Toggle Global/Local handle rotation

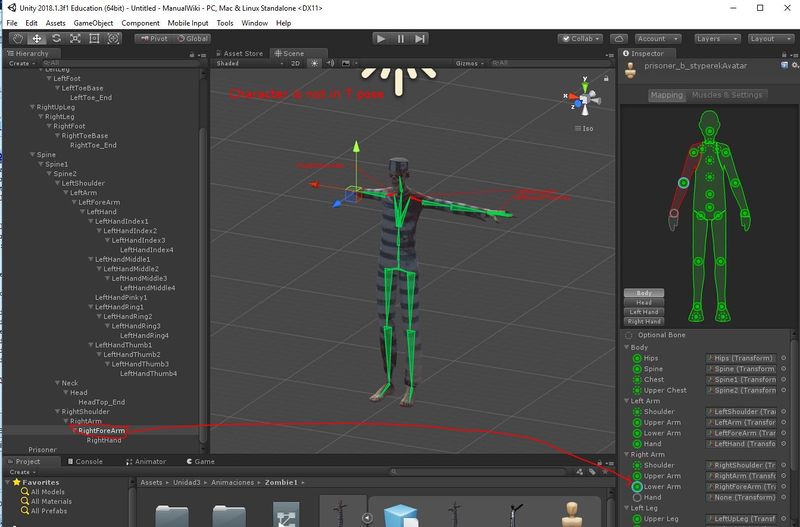pyautogui.click(x=192, y=39)
